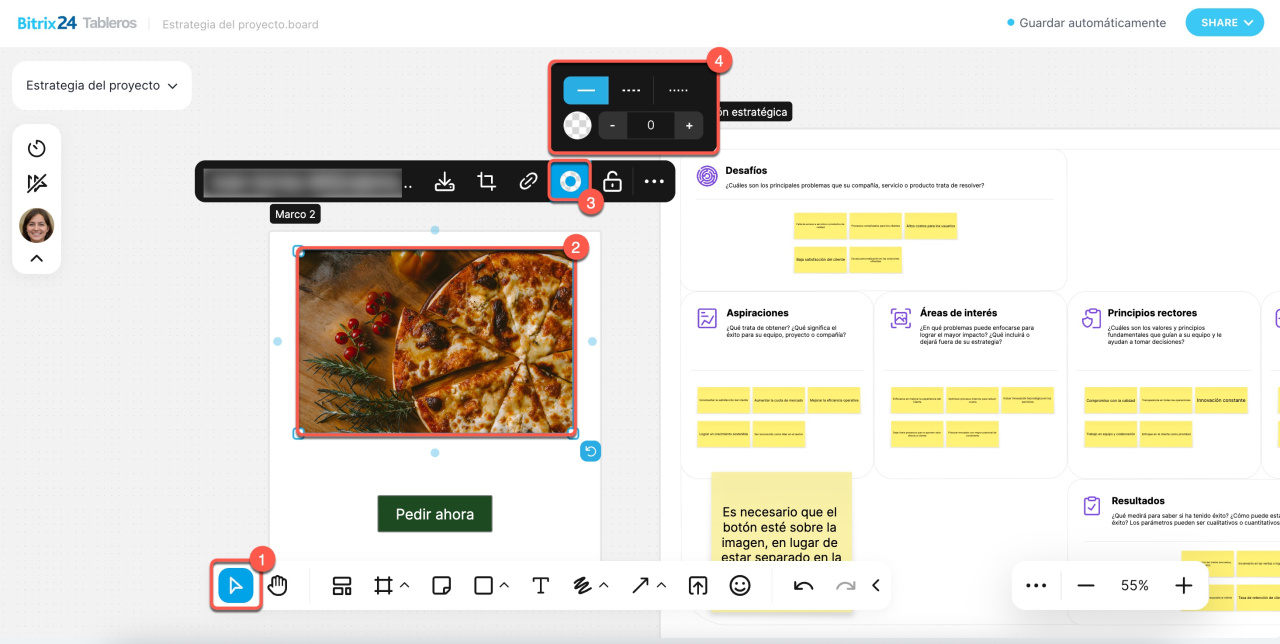Add a link to the image
This screenshot has height=644, width=1280.
(x=528, y=182)
